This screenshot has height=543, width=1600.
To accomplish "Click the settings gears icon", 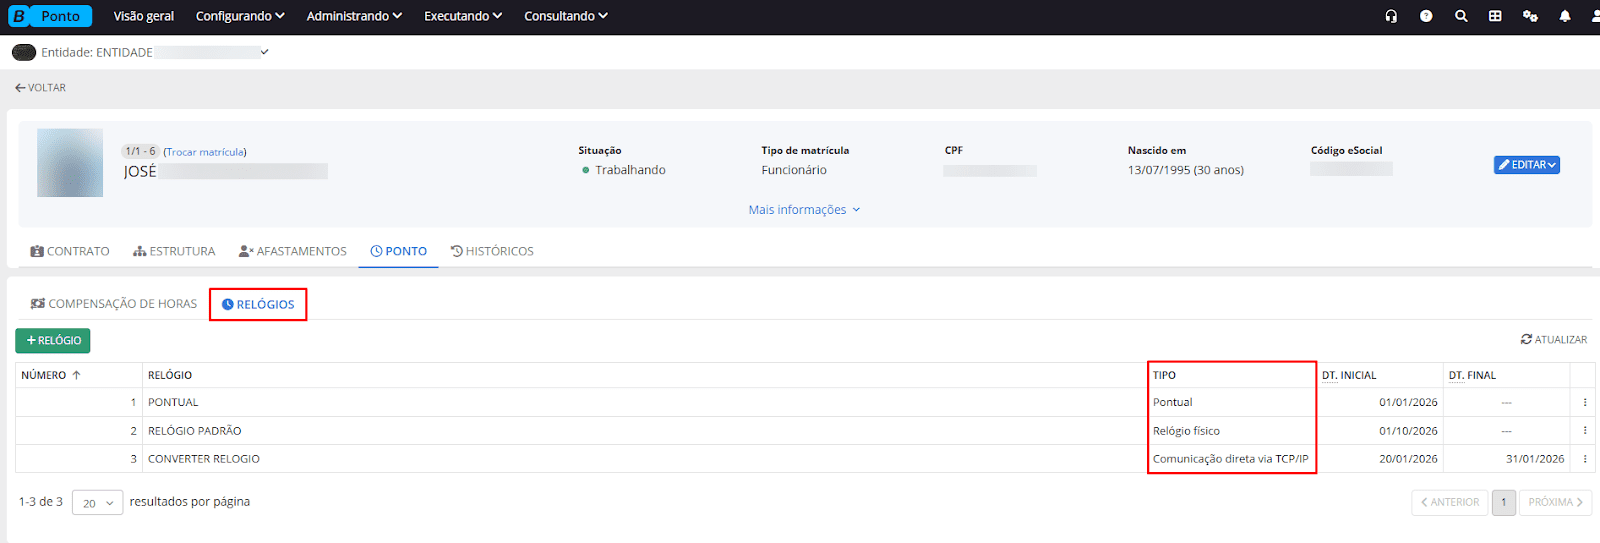I will point(1530,16).
